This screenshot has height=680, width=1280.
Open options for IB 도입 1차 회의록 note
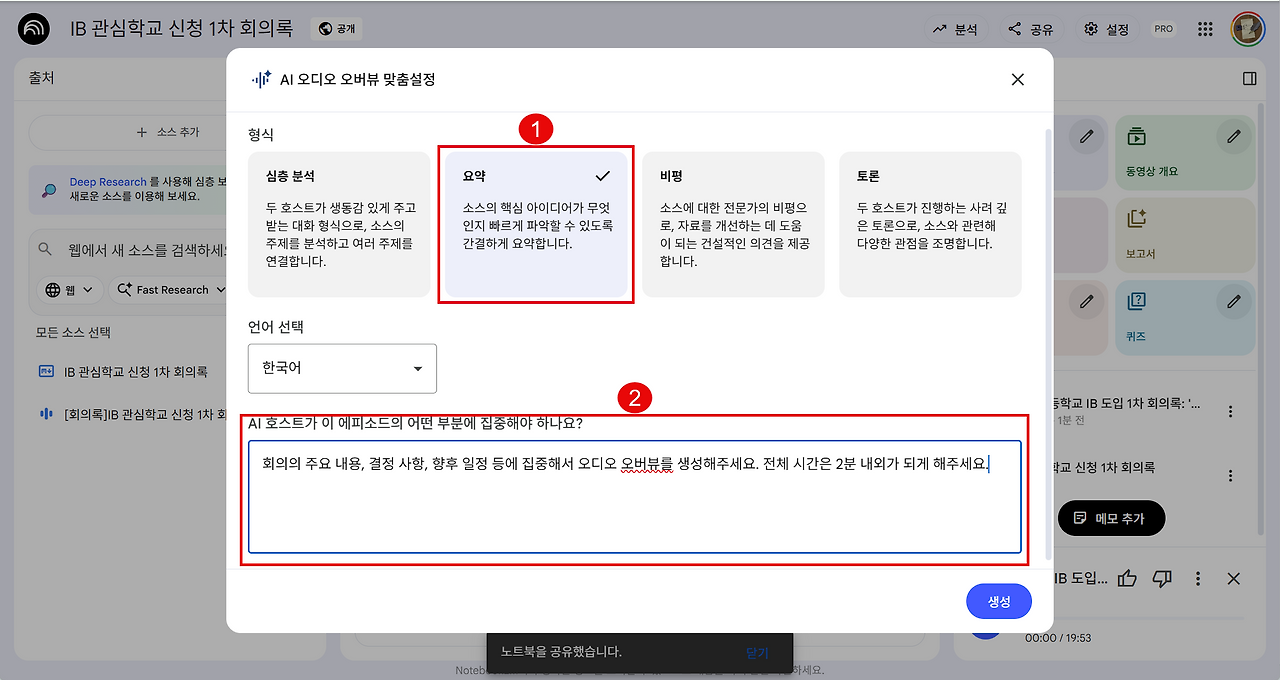[1230, 412]
